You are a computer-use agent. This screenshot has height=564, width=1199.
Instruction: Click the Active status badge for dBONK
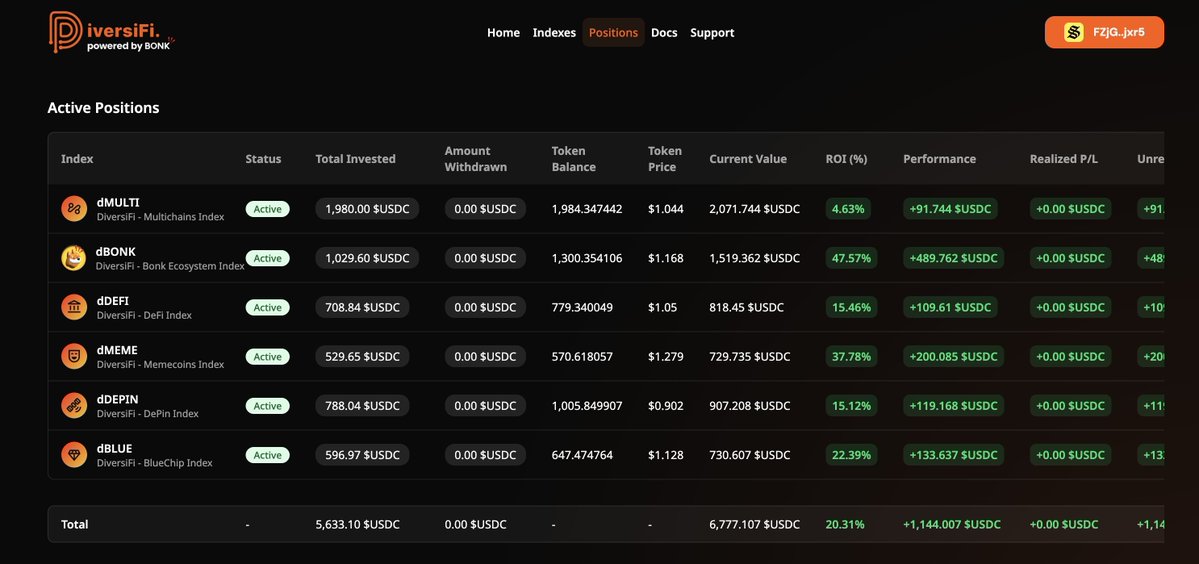pyautogui.click(x=268, y=258)
